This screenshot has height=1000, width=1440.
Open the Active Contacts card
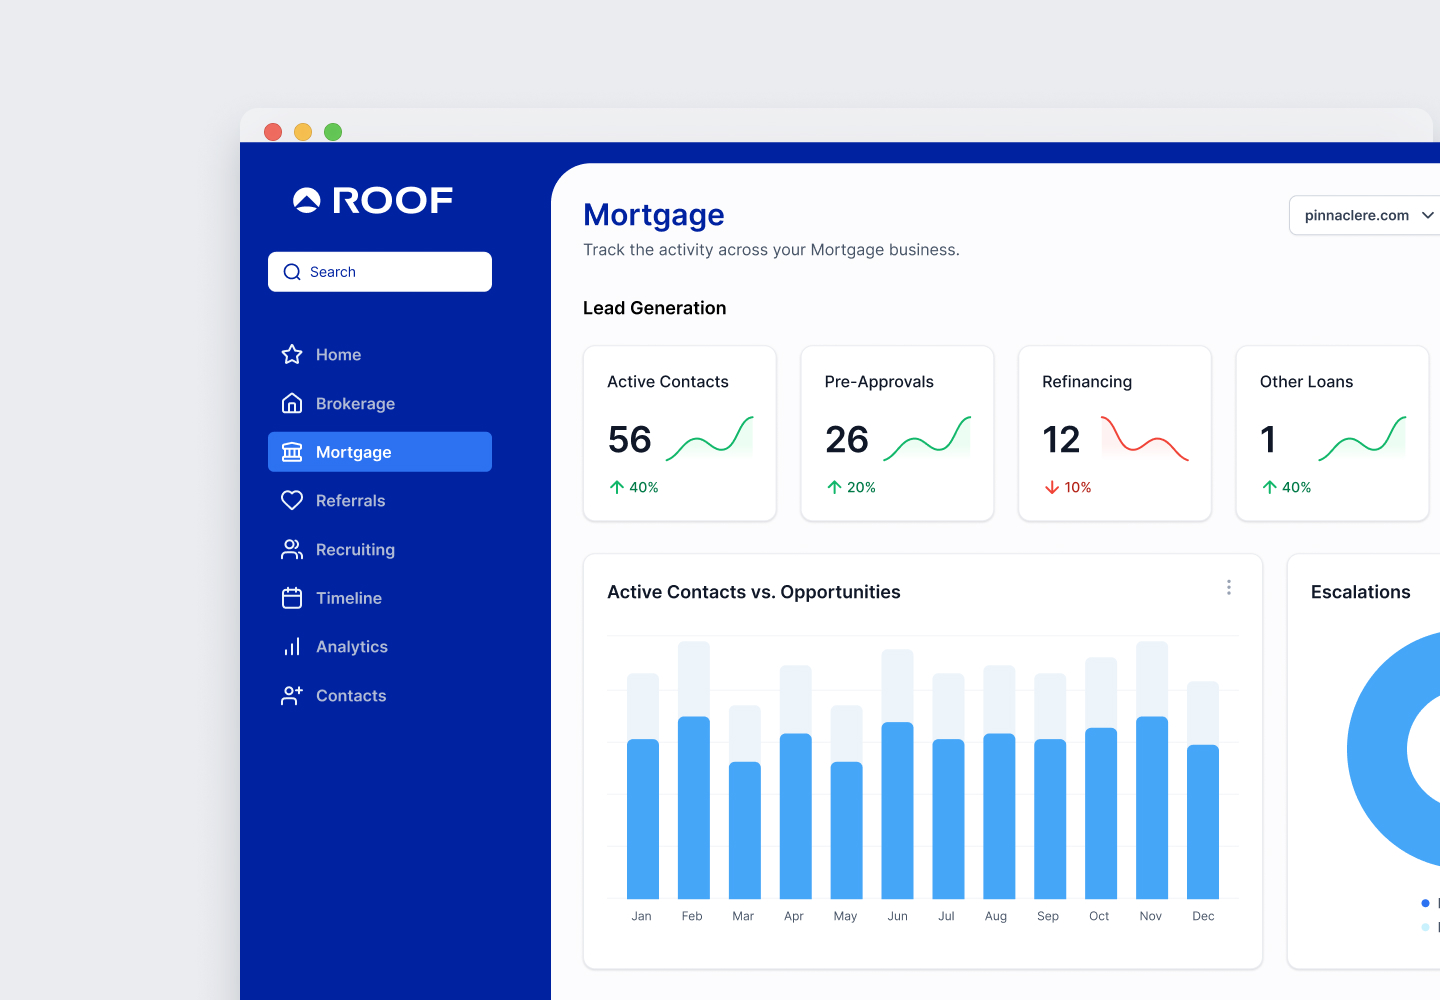680,433
